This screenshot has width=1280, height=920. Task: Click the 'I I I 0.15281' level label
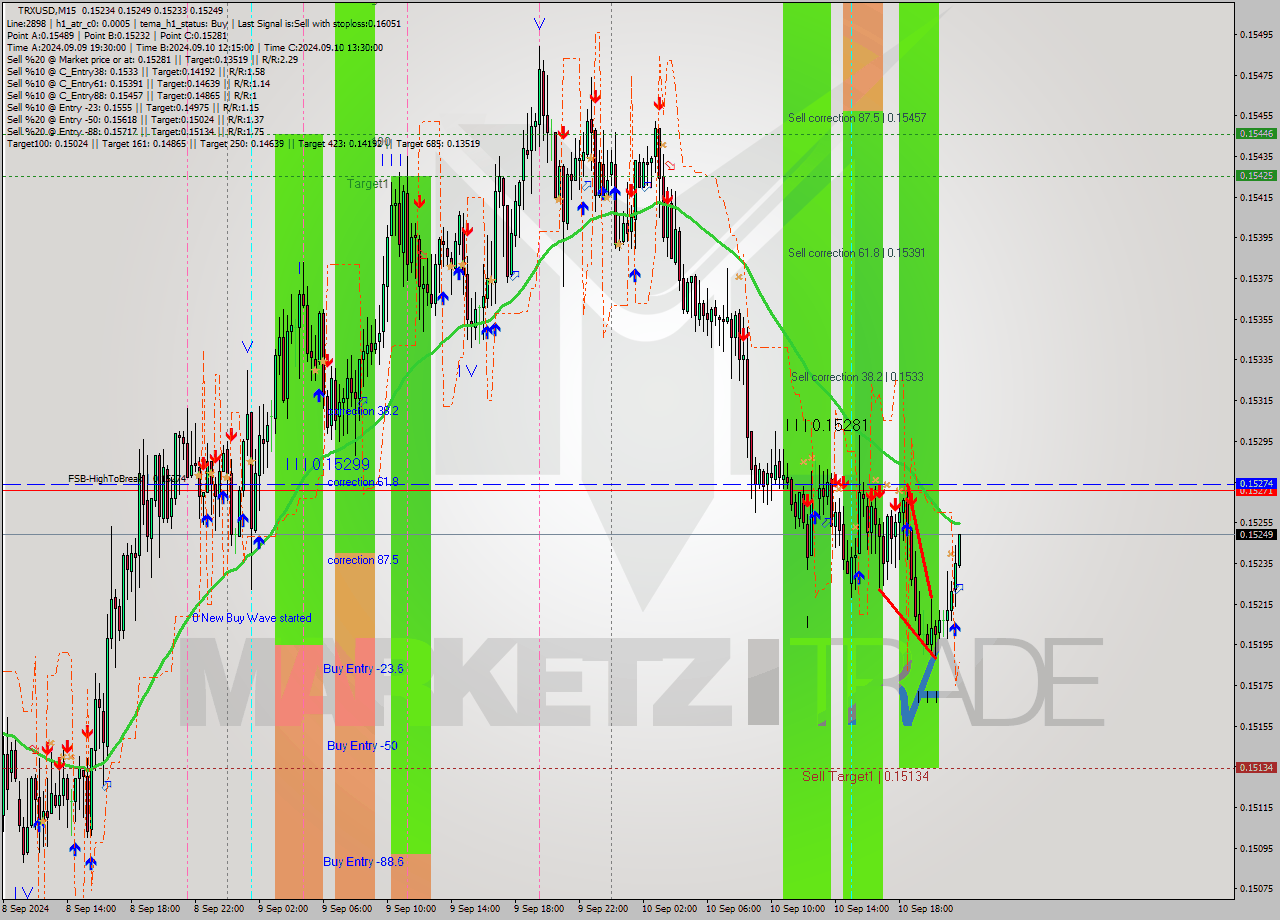825,425
